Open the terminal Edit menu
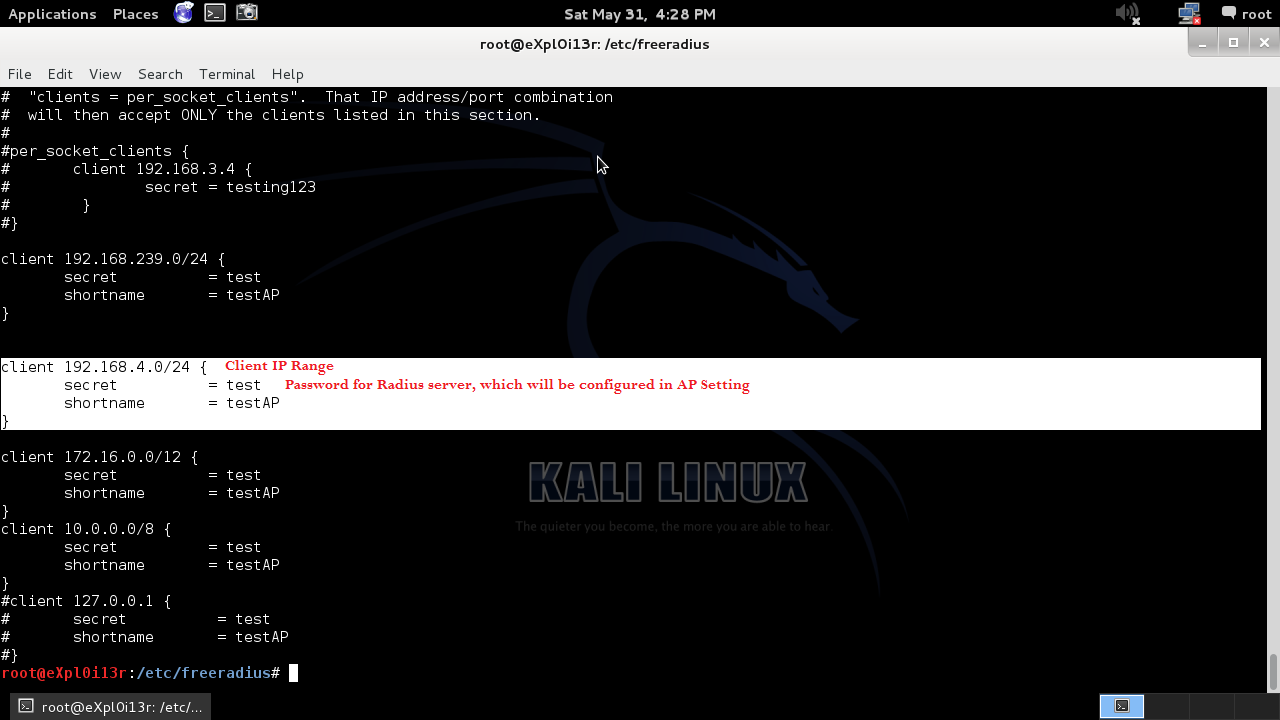1280x720 pixels. tap(60, 74)
